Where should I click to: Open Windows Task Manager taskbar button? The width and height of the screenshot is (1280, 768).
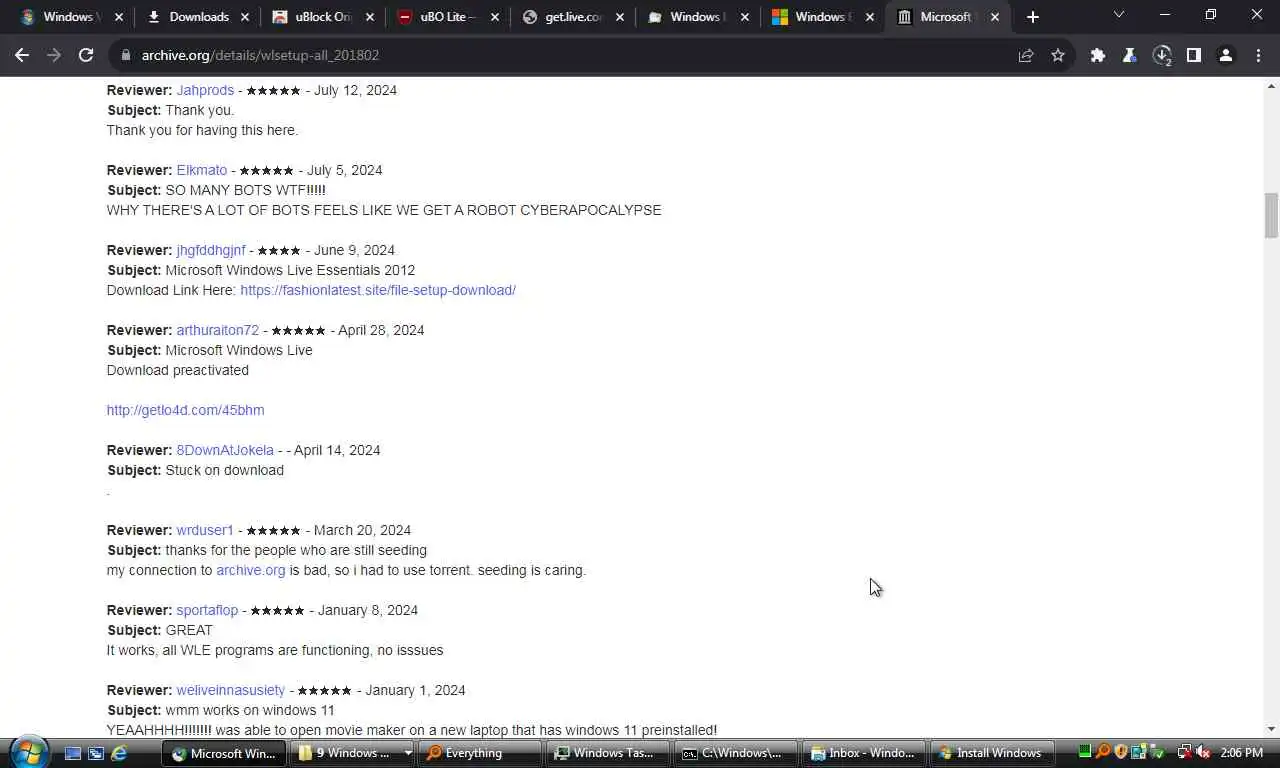point(608,753)
